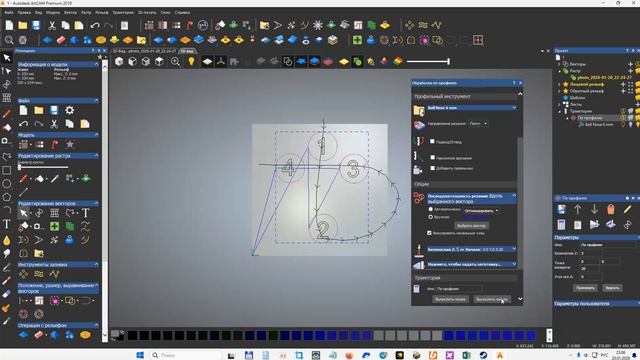
Task: Enable the Подвод/Отвод checkbox
Action: point(432,141)
